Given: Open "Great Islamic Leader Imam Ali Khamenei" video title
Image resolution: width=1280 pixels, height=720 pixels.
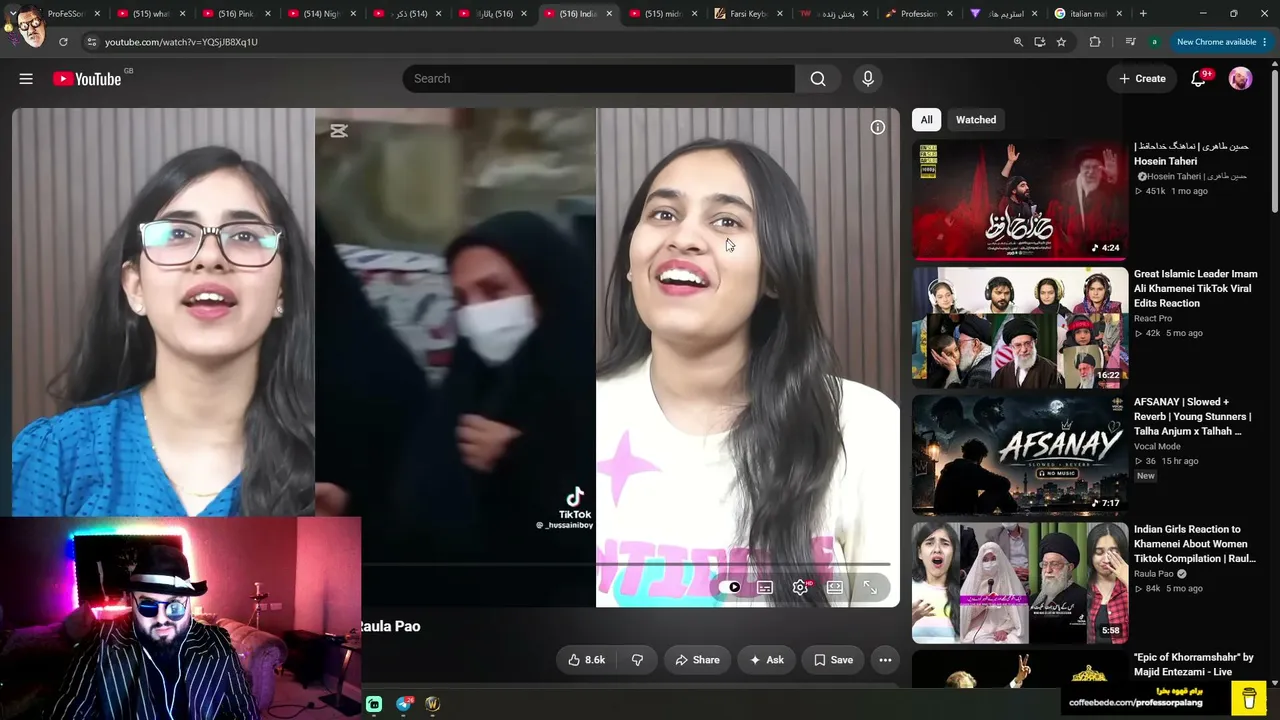Looking at the screenshot, I should [1196, 288].
